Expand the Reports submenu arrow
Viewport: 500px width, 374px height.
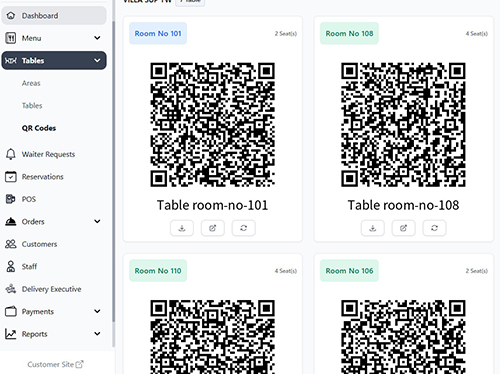point(97,334)
